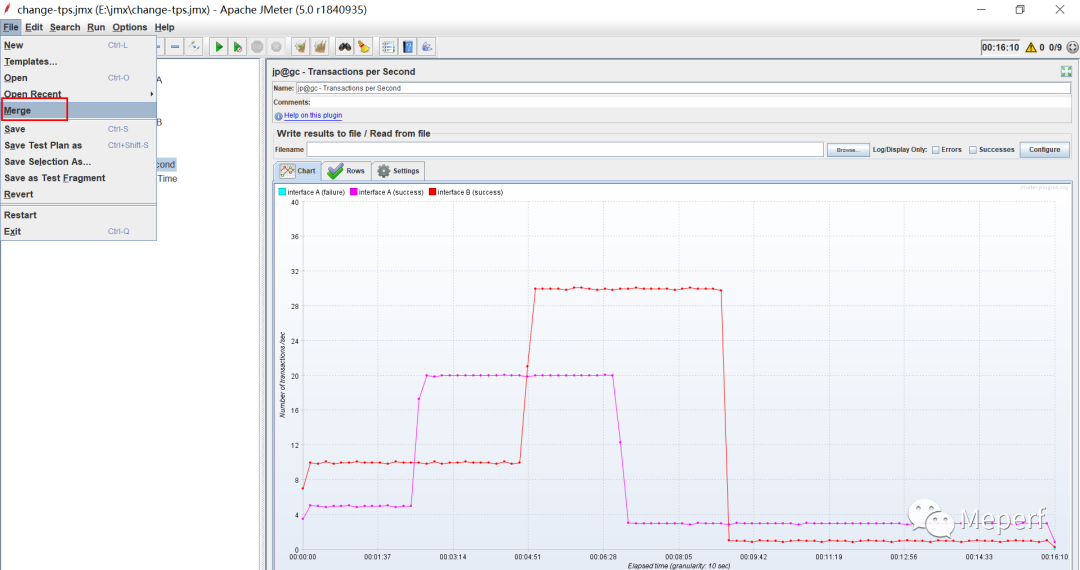The height and width of the screenshot is (570, 1080).
Task: Reset search with the broom icon
Action: [x=364, y=47]
